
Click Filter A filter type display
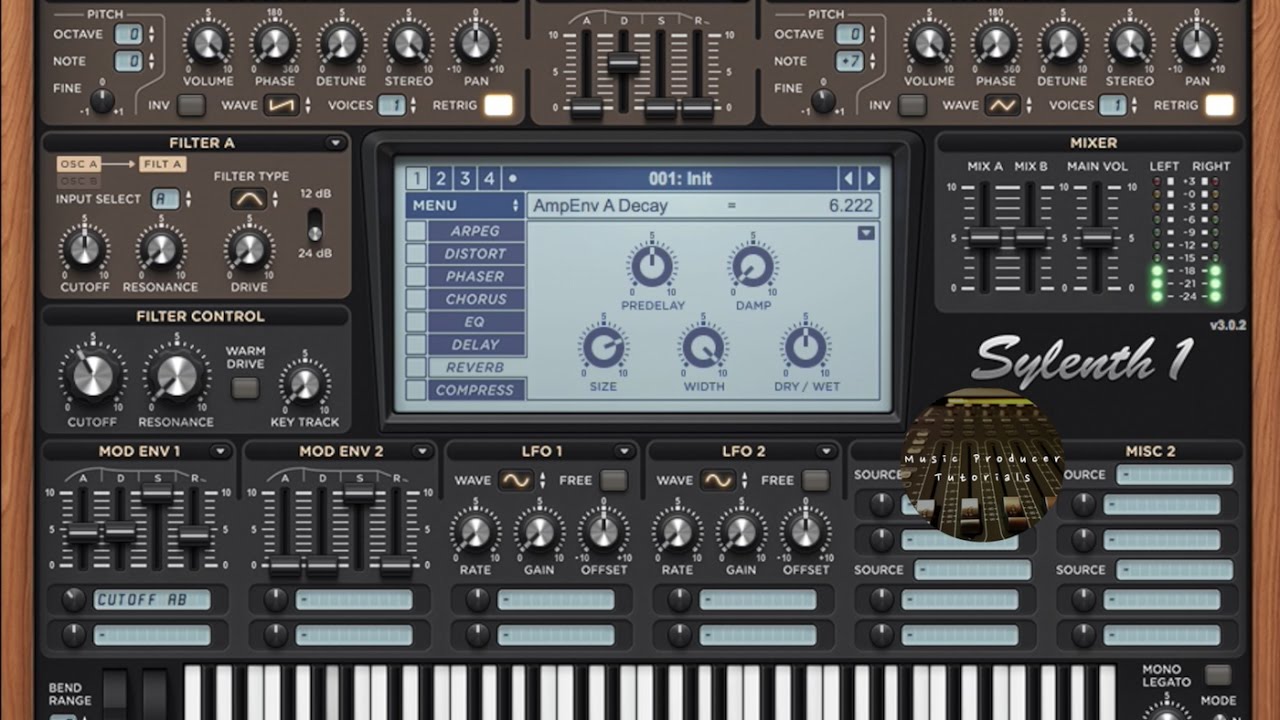(249, 198)
